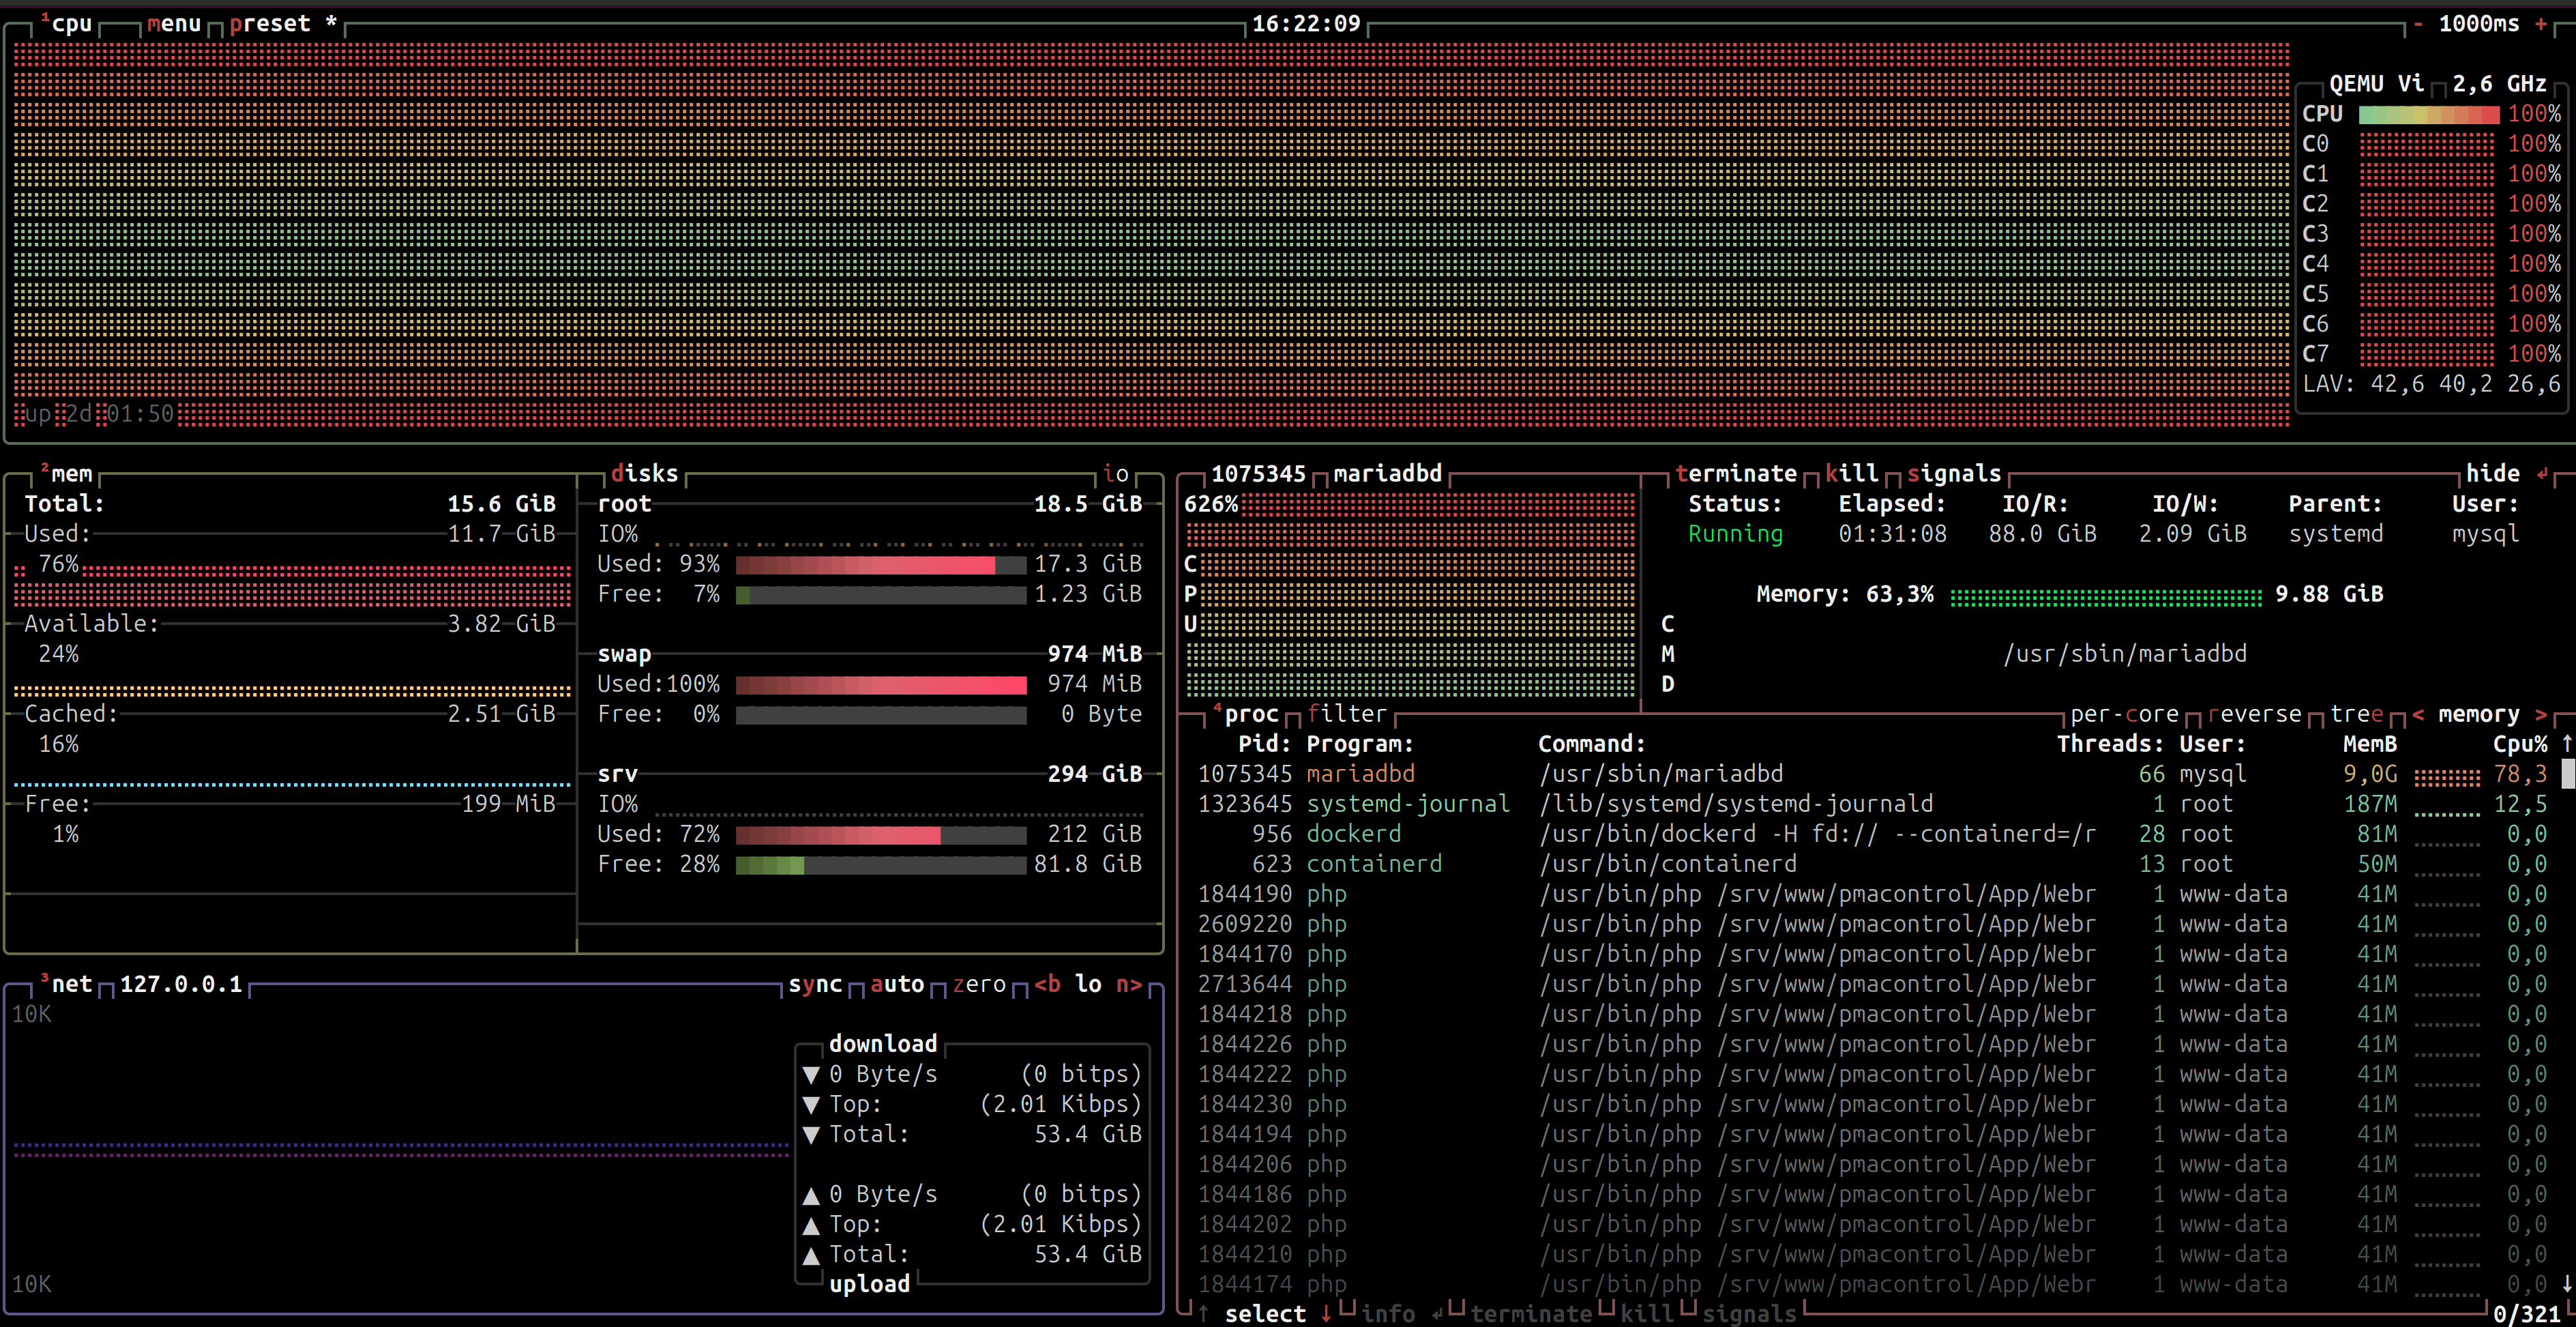Toggle per-core CPU usage in processes
Image resolution: width=2576 pixels, height=1327 pixels.
click(2124, 714)
